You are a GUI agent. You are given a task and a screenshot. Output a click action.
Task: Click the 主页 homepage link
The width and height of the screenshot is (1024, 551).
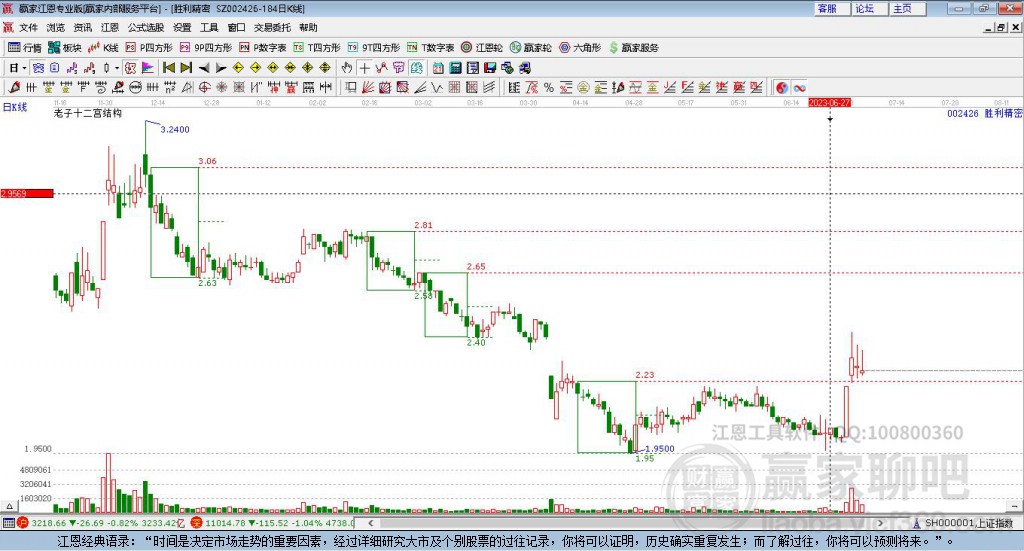(x=907, y=8)
